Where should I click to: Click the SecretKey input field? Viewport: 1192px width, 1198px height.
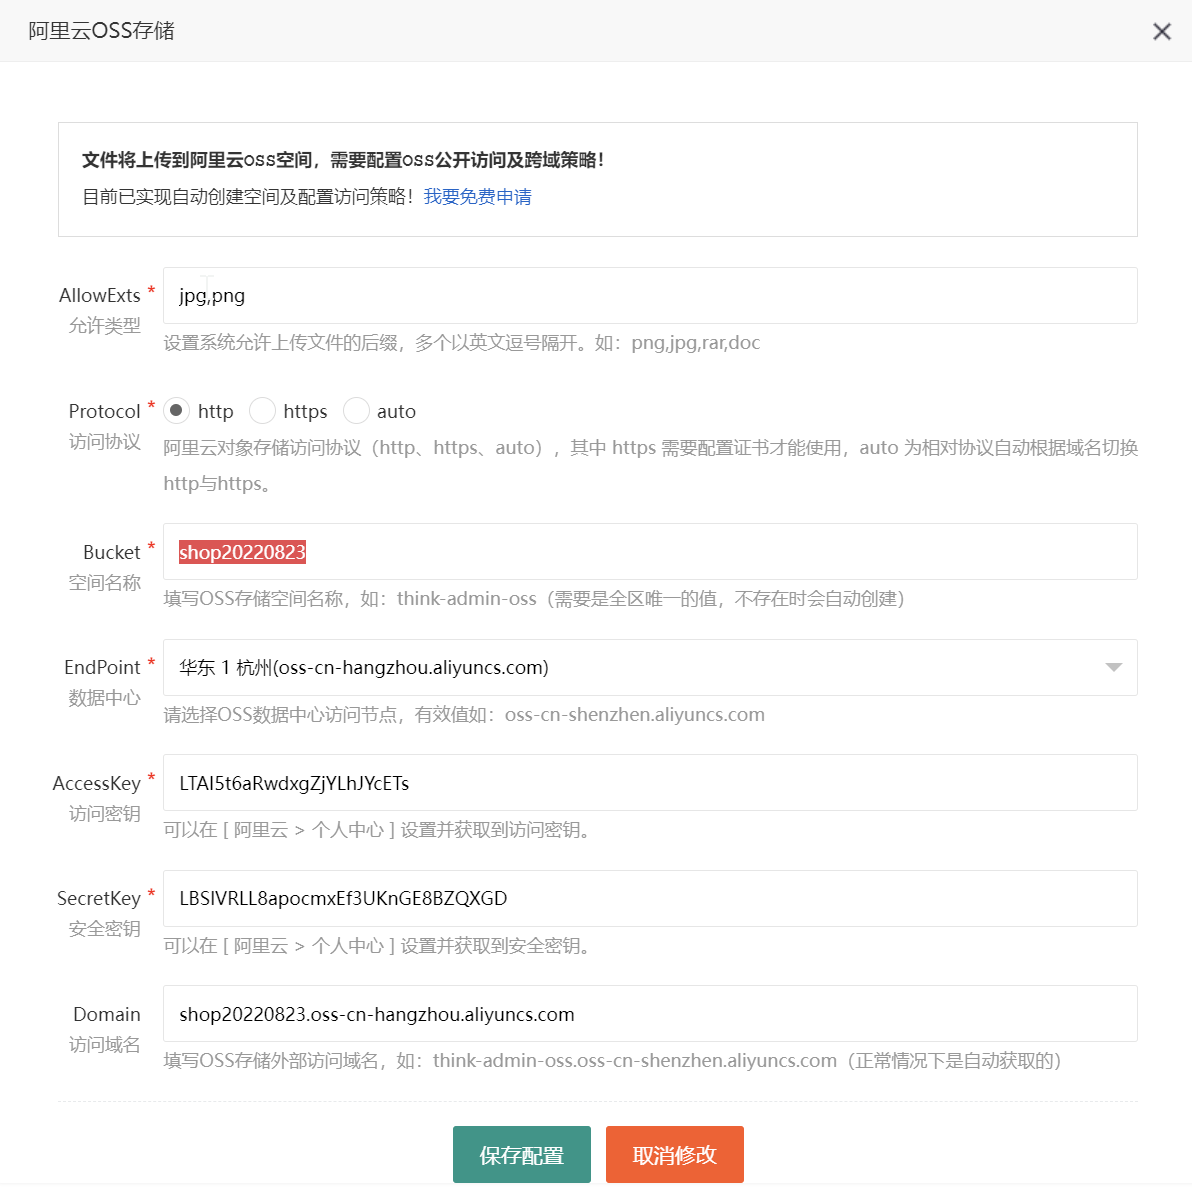(x=650, y=898)
